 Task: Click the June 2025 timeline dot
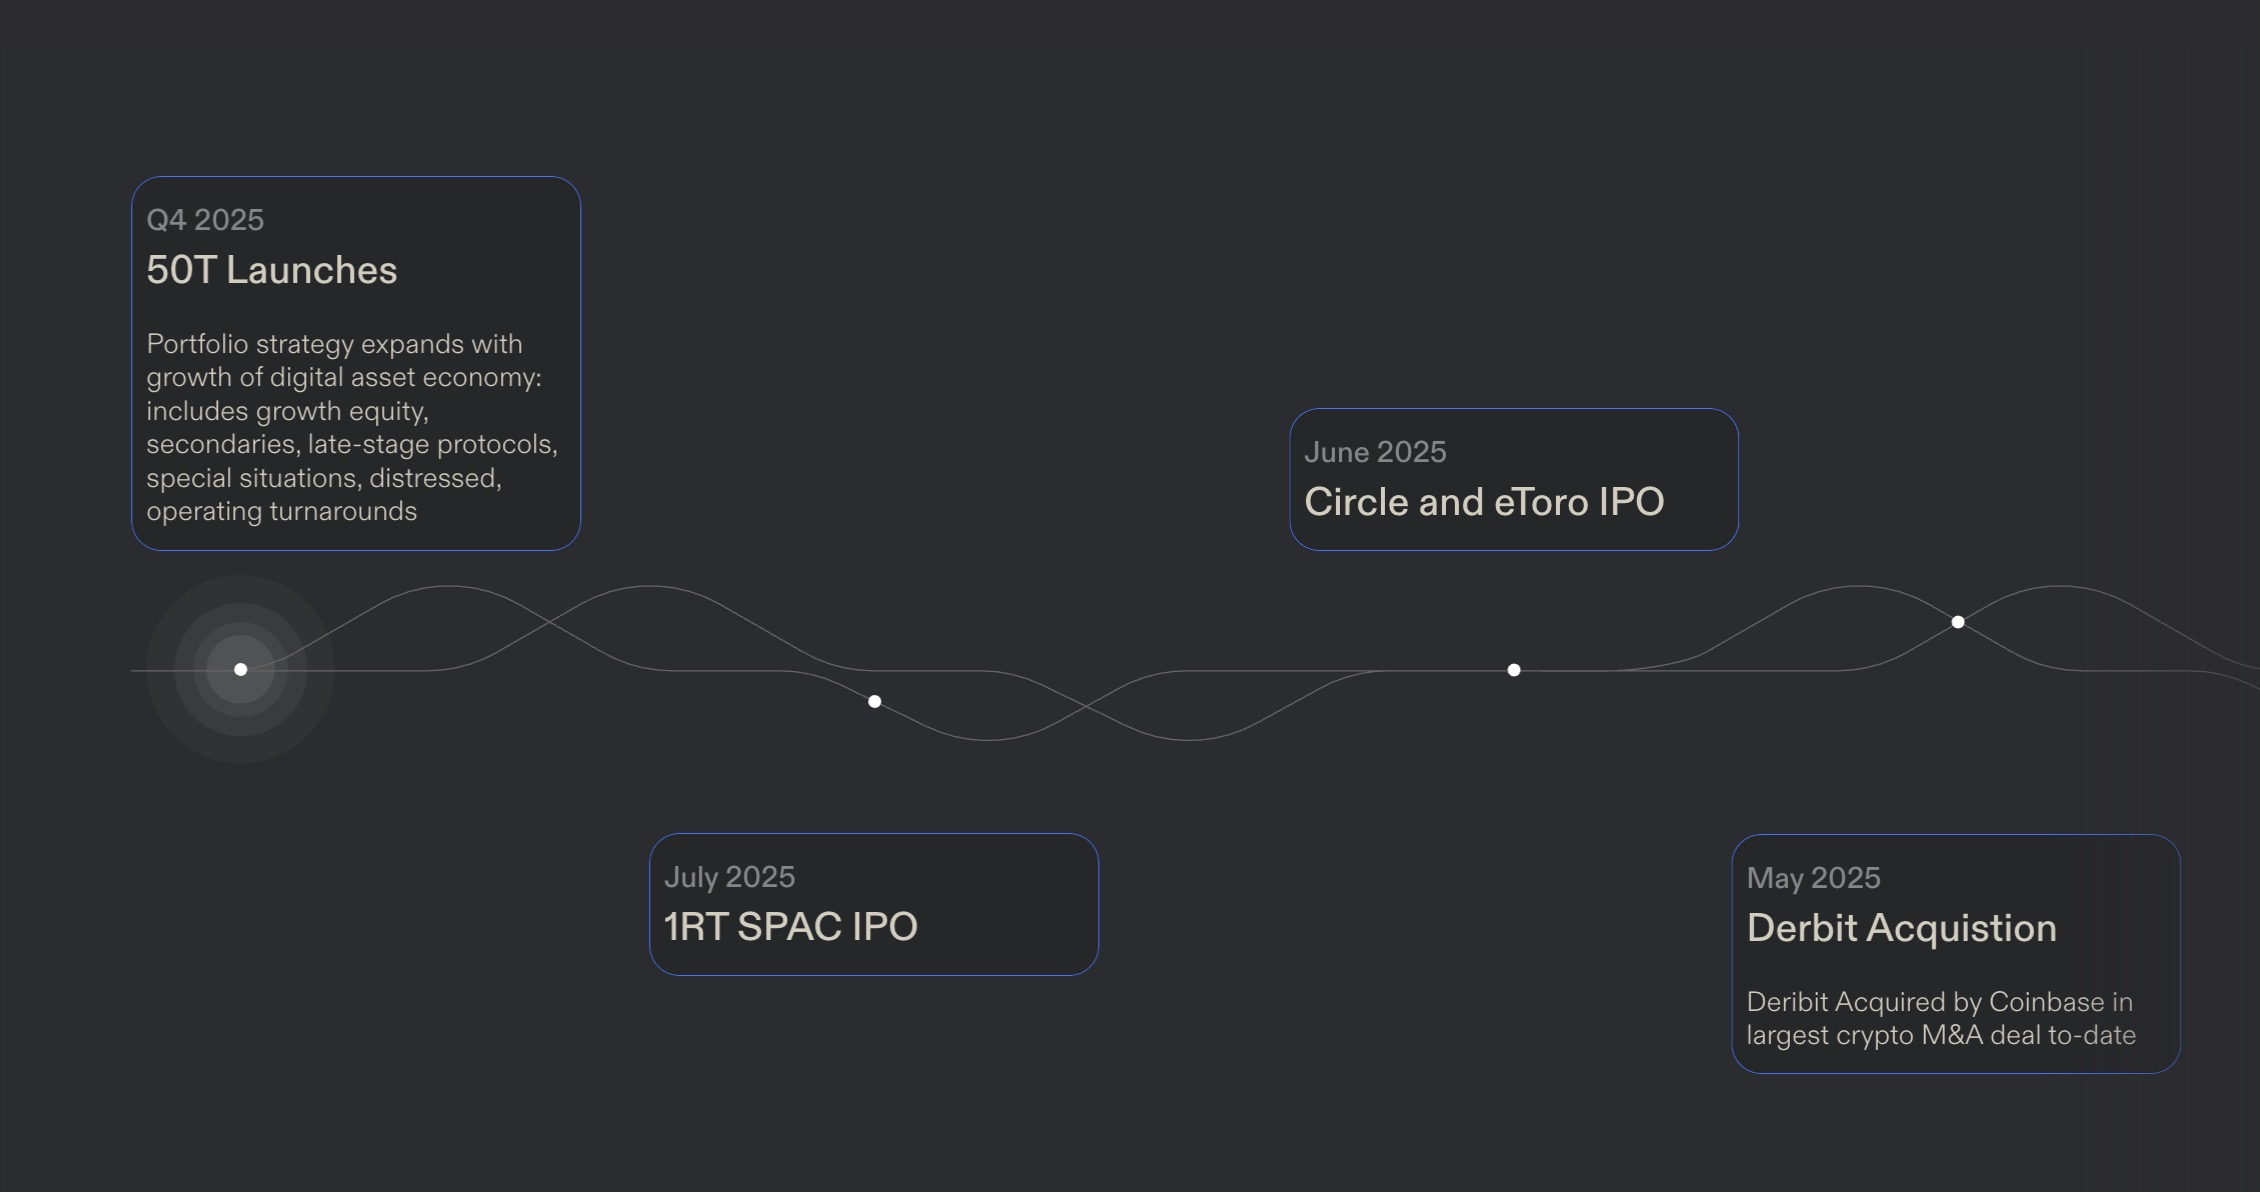1513,670
